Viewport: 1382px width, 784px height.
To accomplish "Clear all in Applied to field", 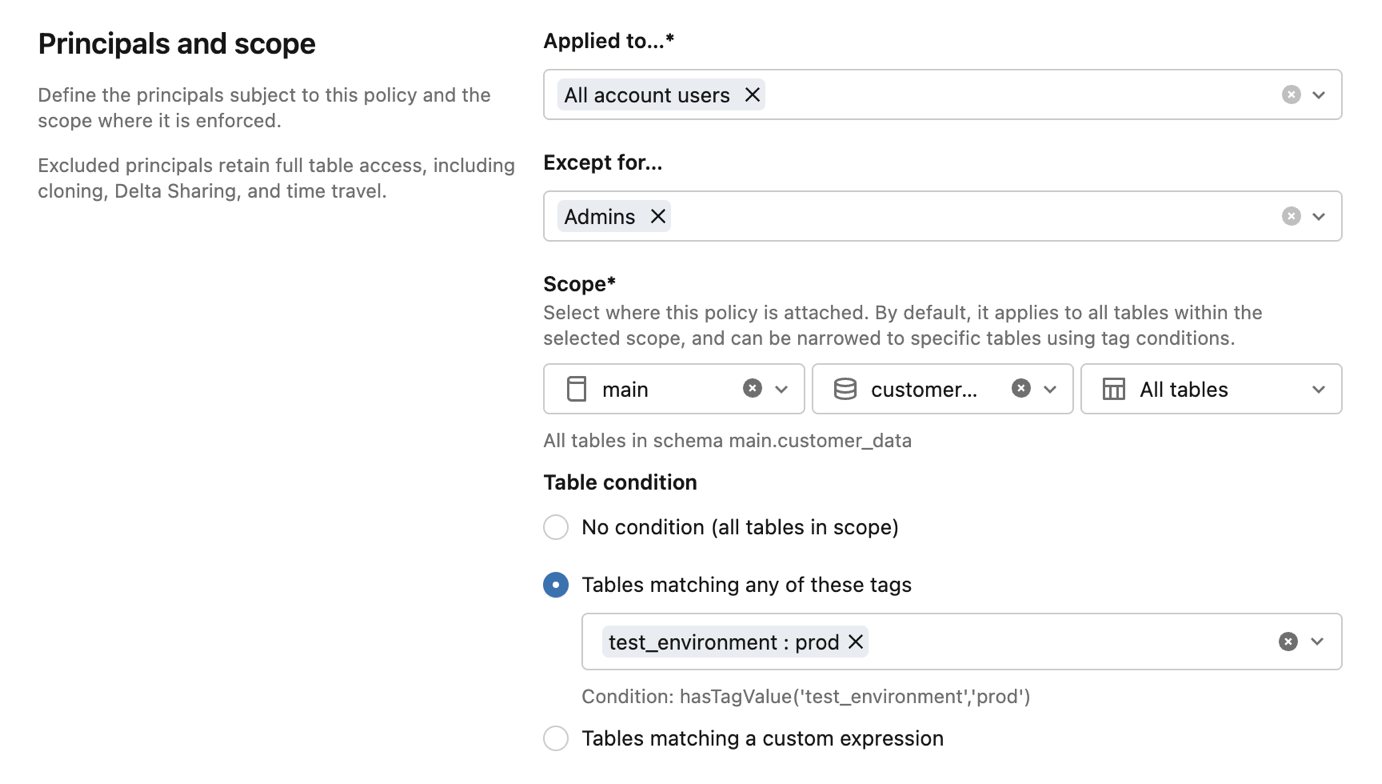I will [x=1291, y=95].
